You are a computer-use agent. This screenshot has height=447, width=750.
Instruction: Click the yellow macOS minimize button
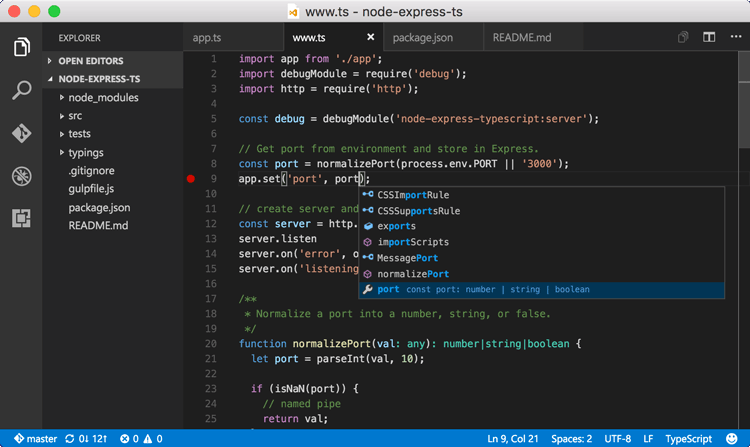click(x=34, y=11)
